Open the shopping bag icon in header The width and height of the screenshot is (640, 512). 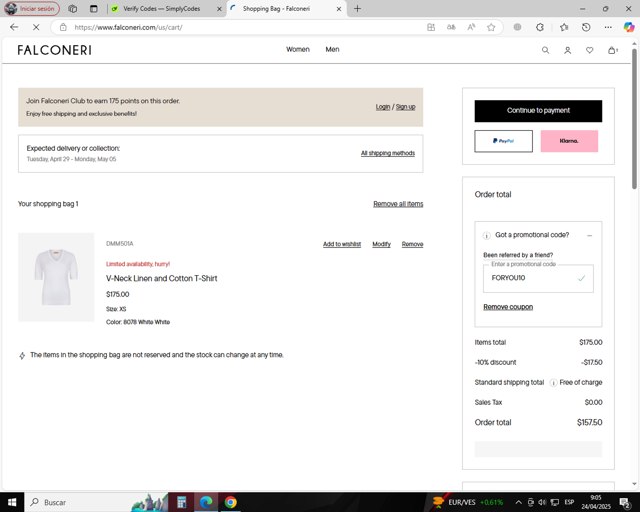612,50
